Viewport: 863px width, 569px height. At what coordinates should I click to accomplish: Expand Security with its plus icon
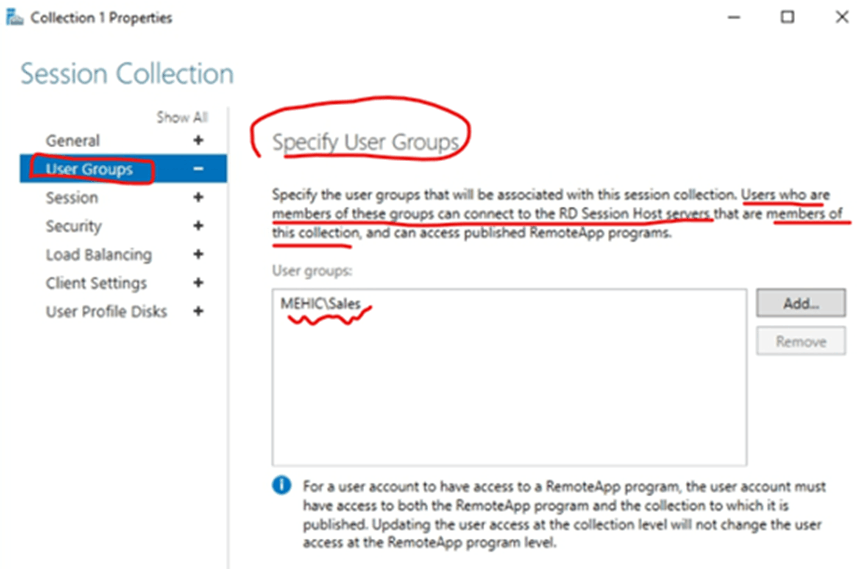click(x=199, y=226)
